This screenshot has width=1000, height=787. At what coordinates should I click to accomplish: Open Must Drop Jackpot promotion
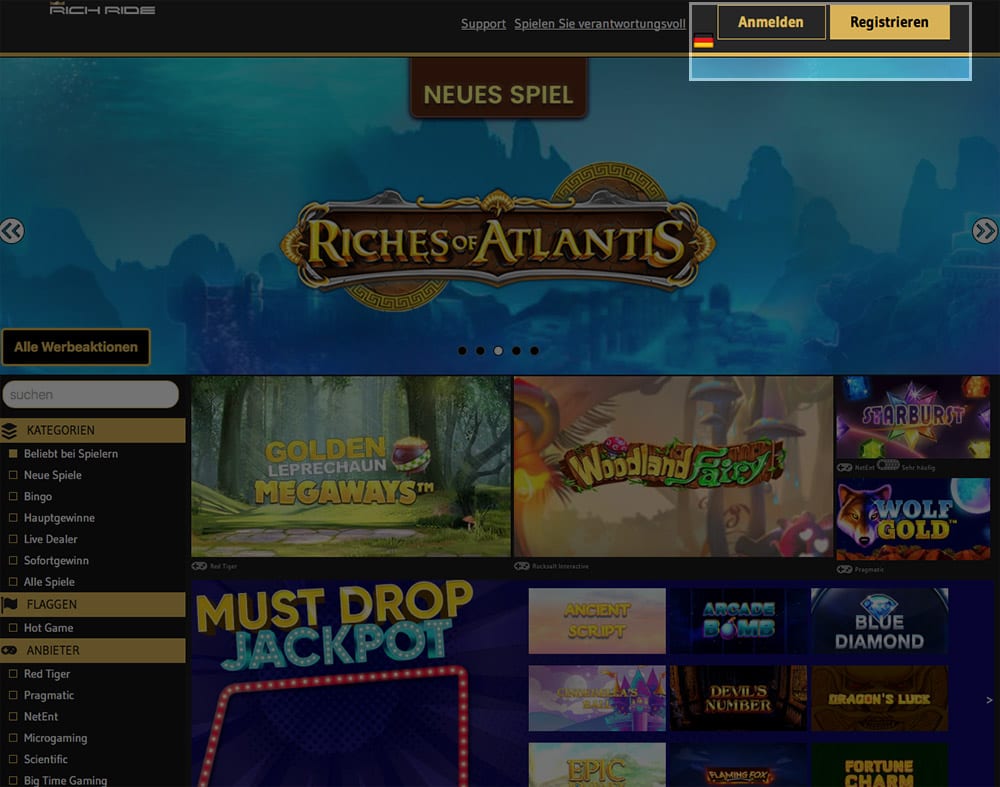pos(336,682)
